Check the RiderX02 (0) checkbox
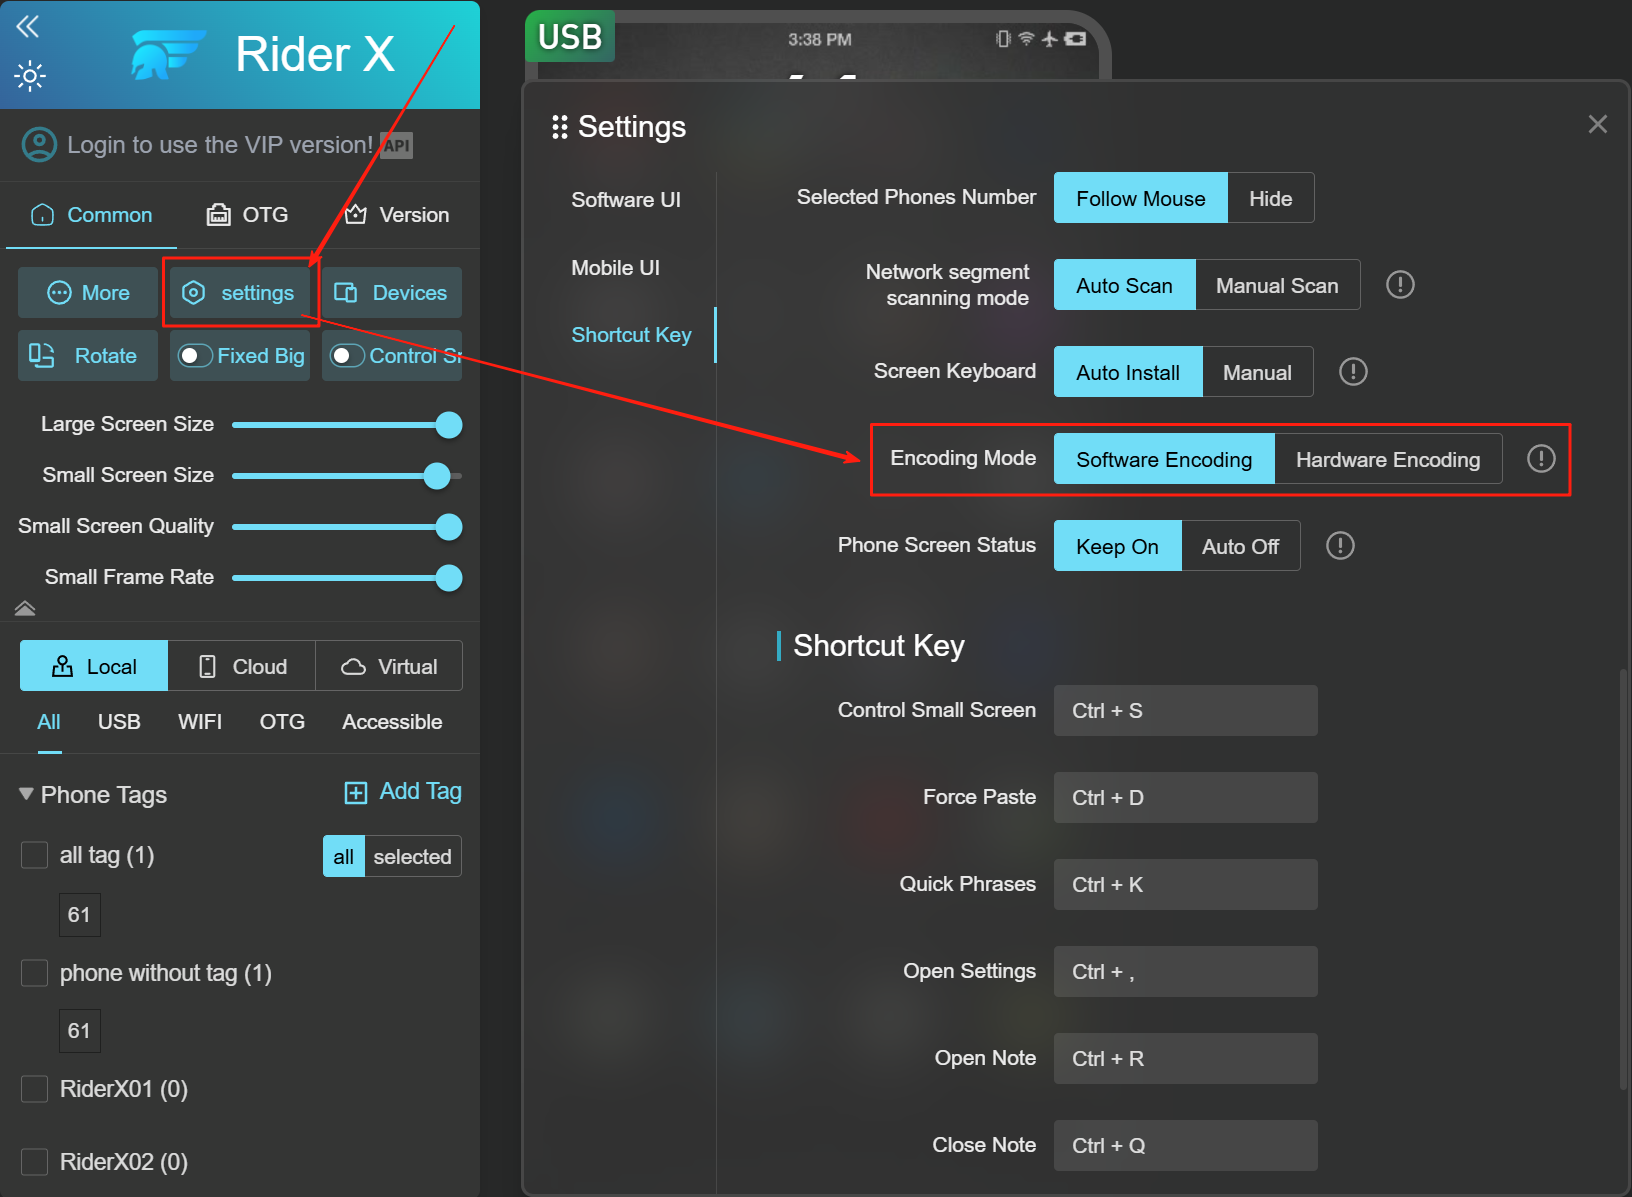The height and width of the screenshot is (1197, 1632). pos(35,1162)
